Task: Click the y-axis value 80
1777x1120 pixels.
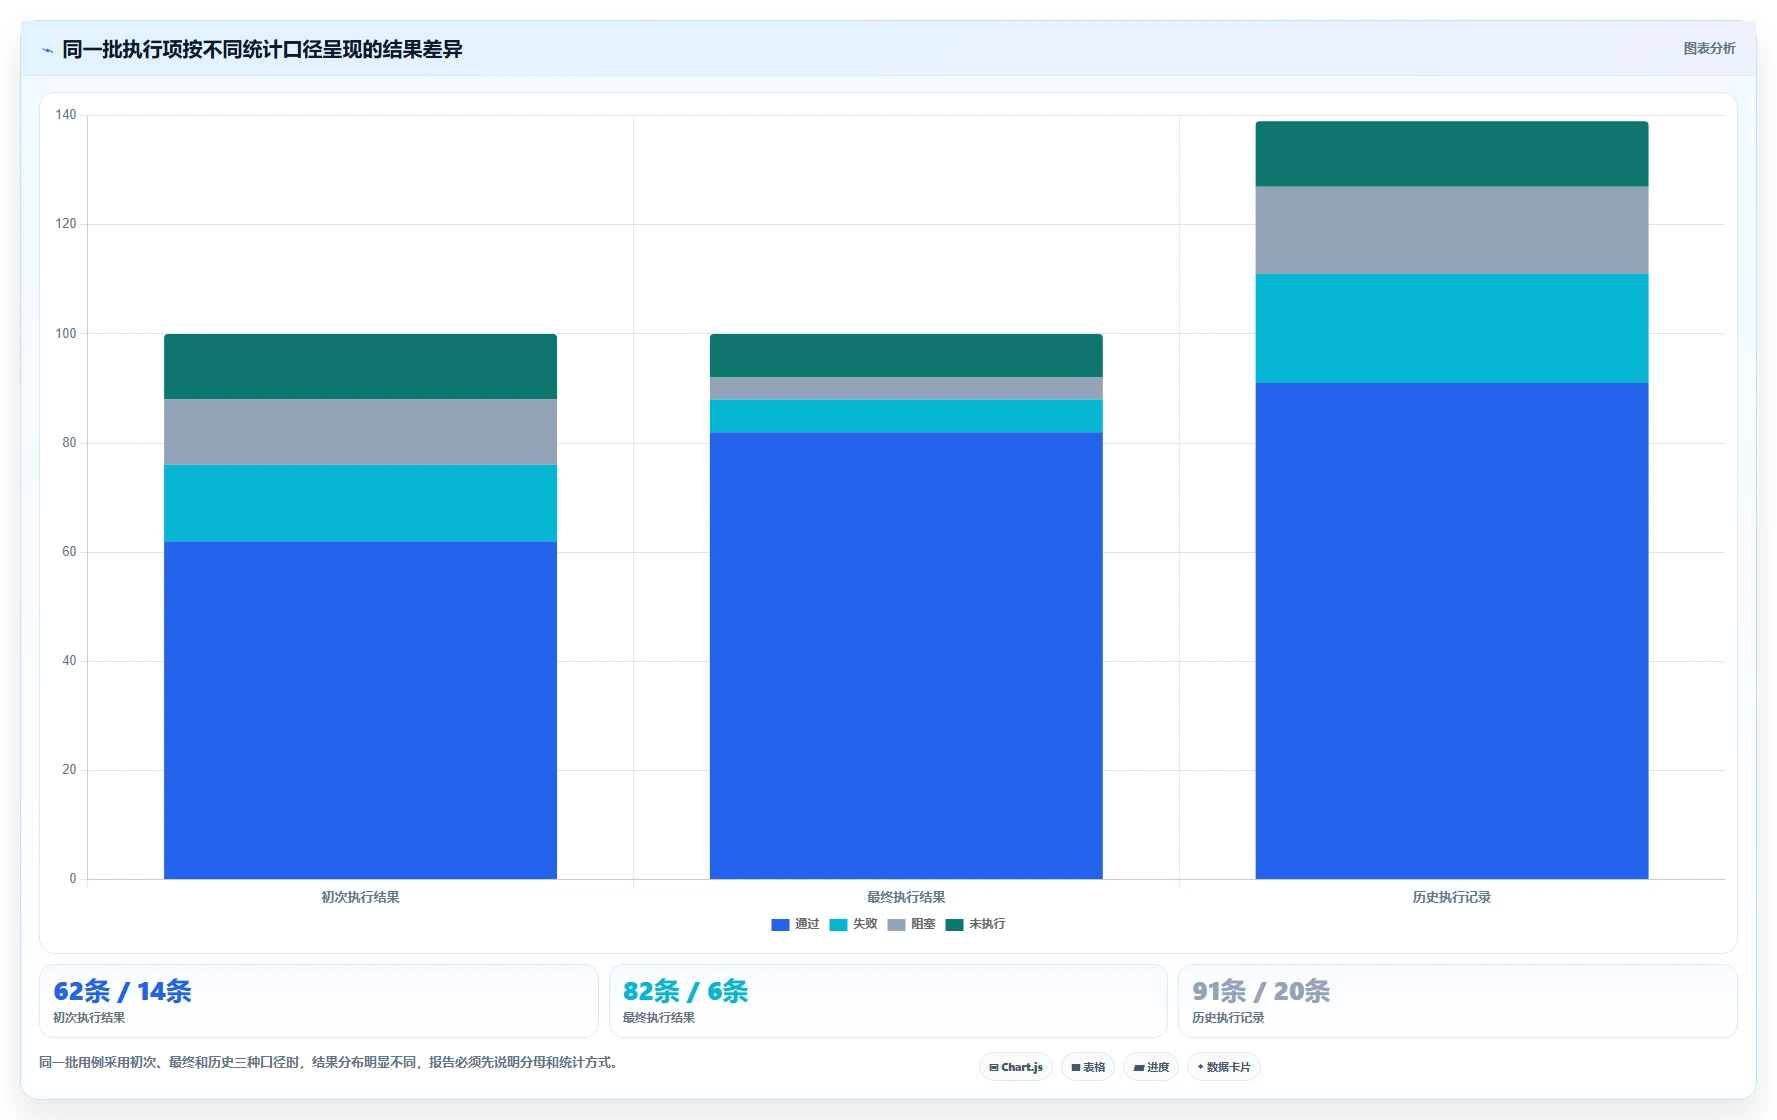Action: coord(69,442)
